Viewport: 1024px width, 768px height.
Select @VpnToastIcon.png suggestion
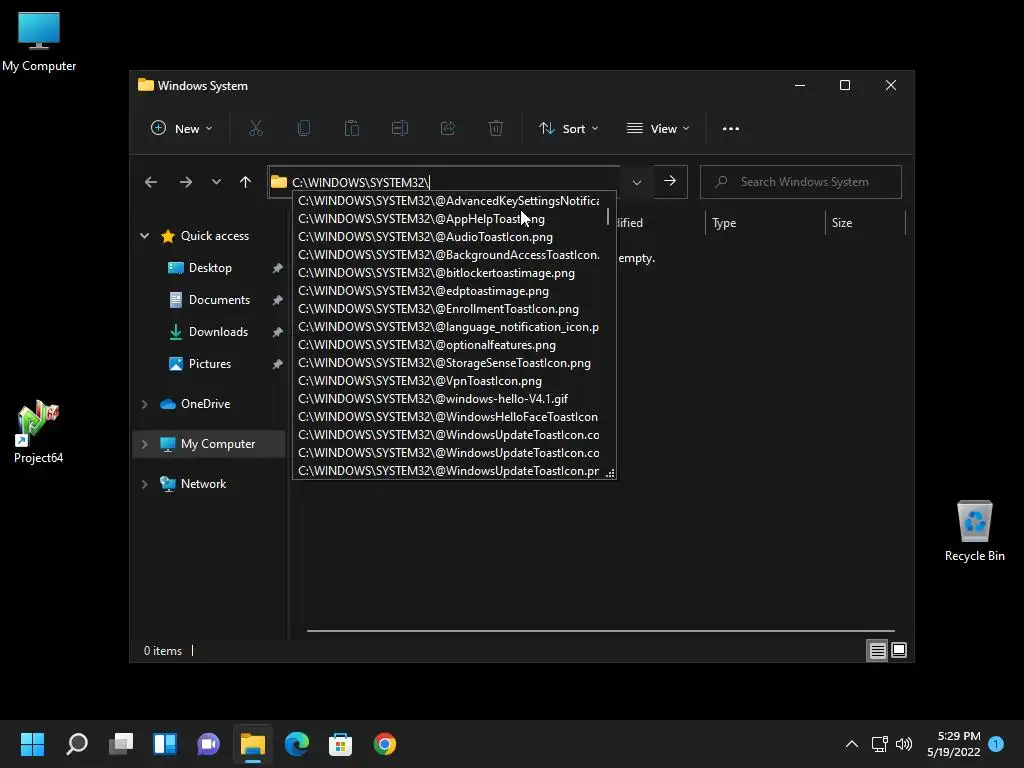(x=449, y=381)
